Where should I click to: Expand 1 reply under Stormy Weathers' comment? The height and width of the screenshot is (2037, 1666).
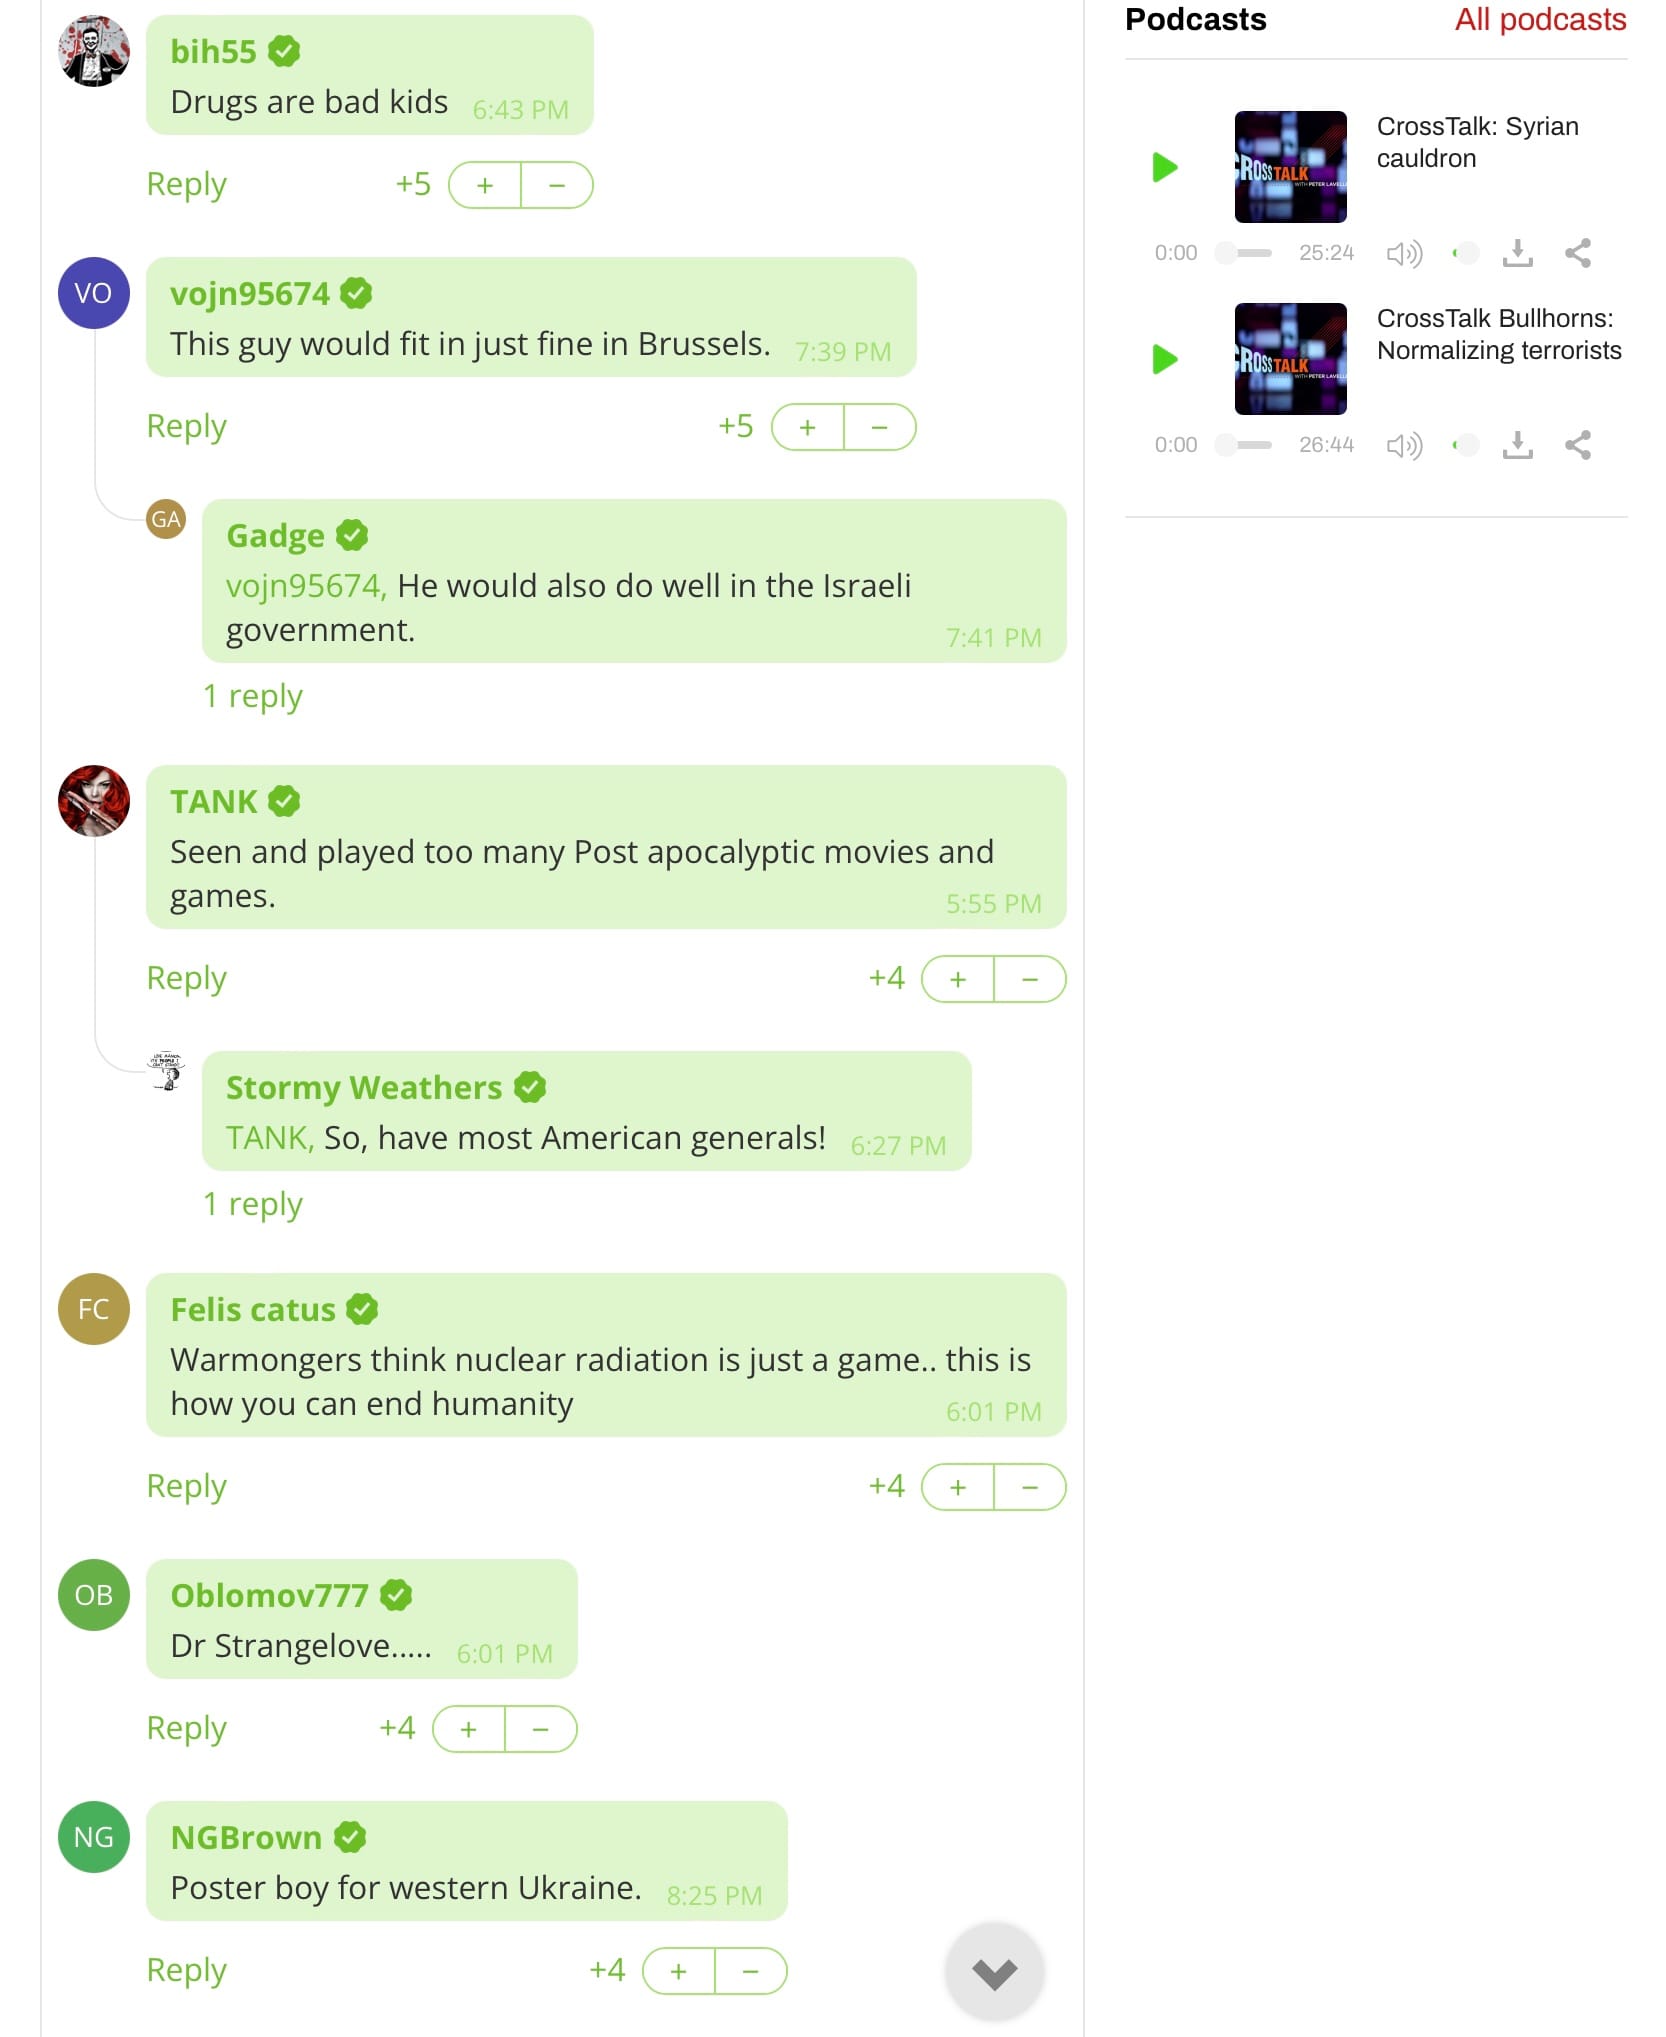pyautogui.click(x=253, y=1204)
